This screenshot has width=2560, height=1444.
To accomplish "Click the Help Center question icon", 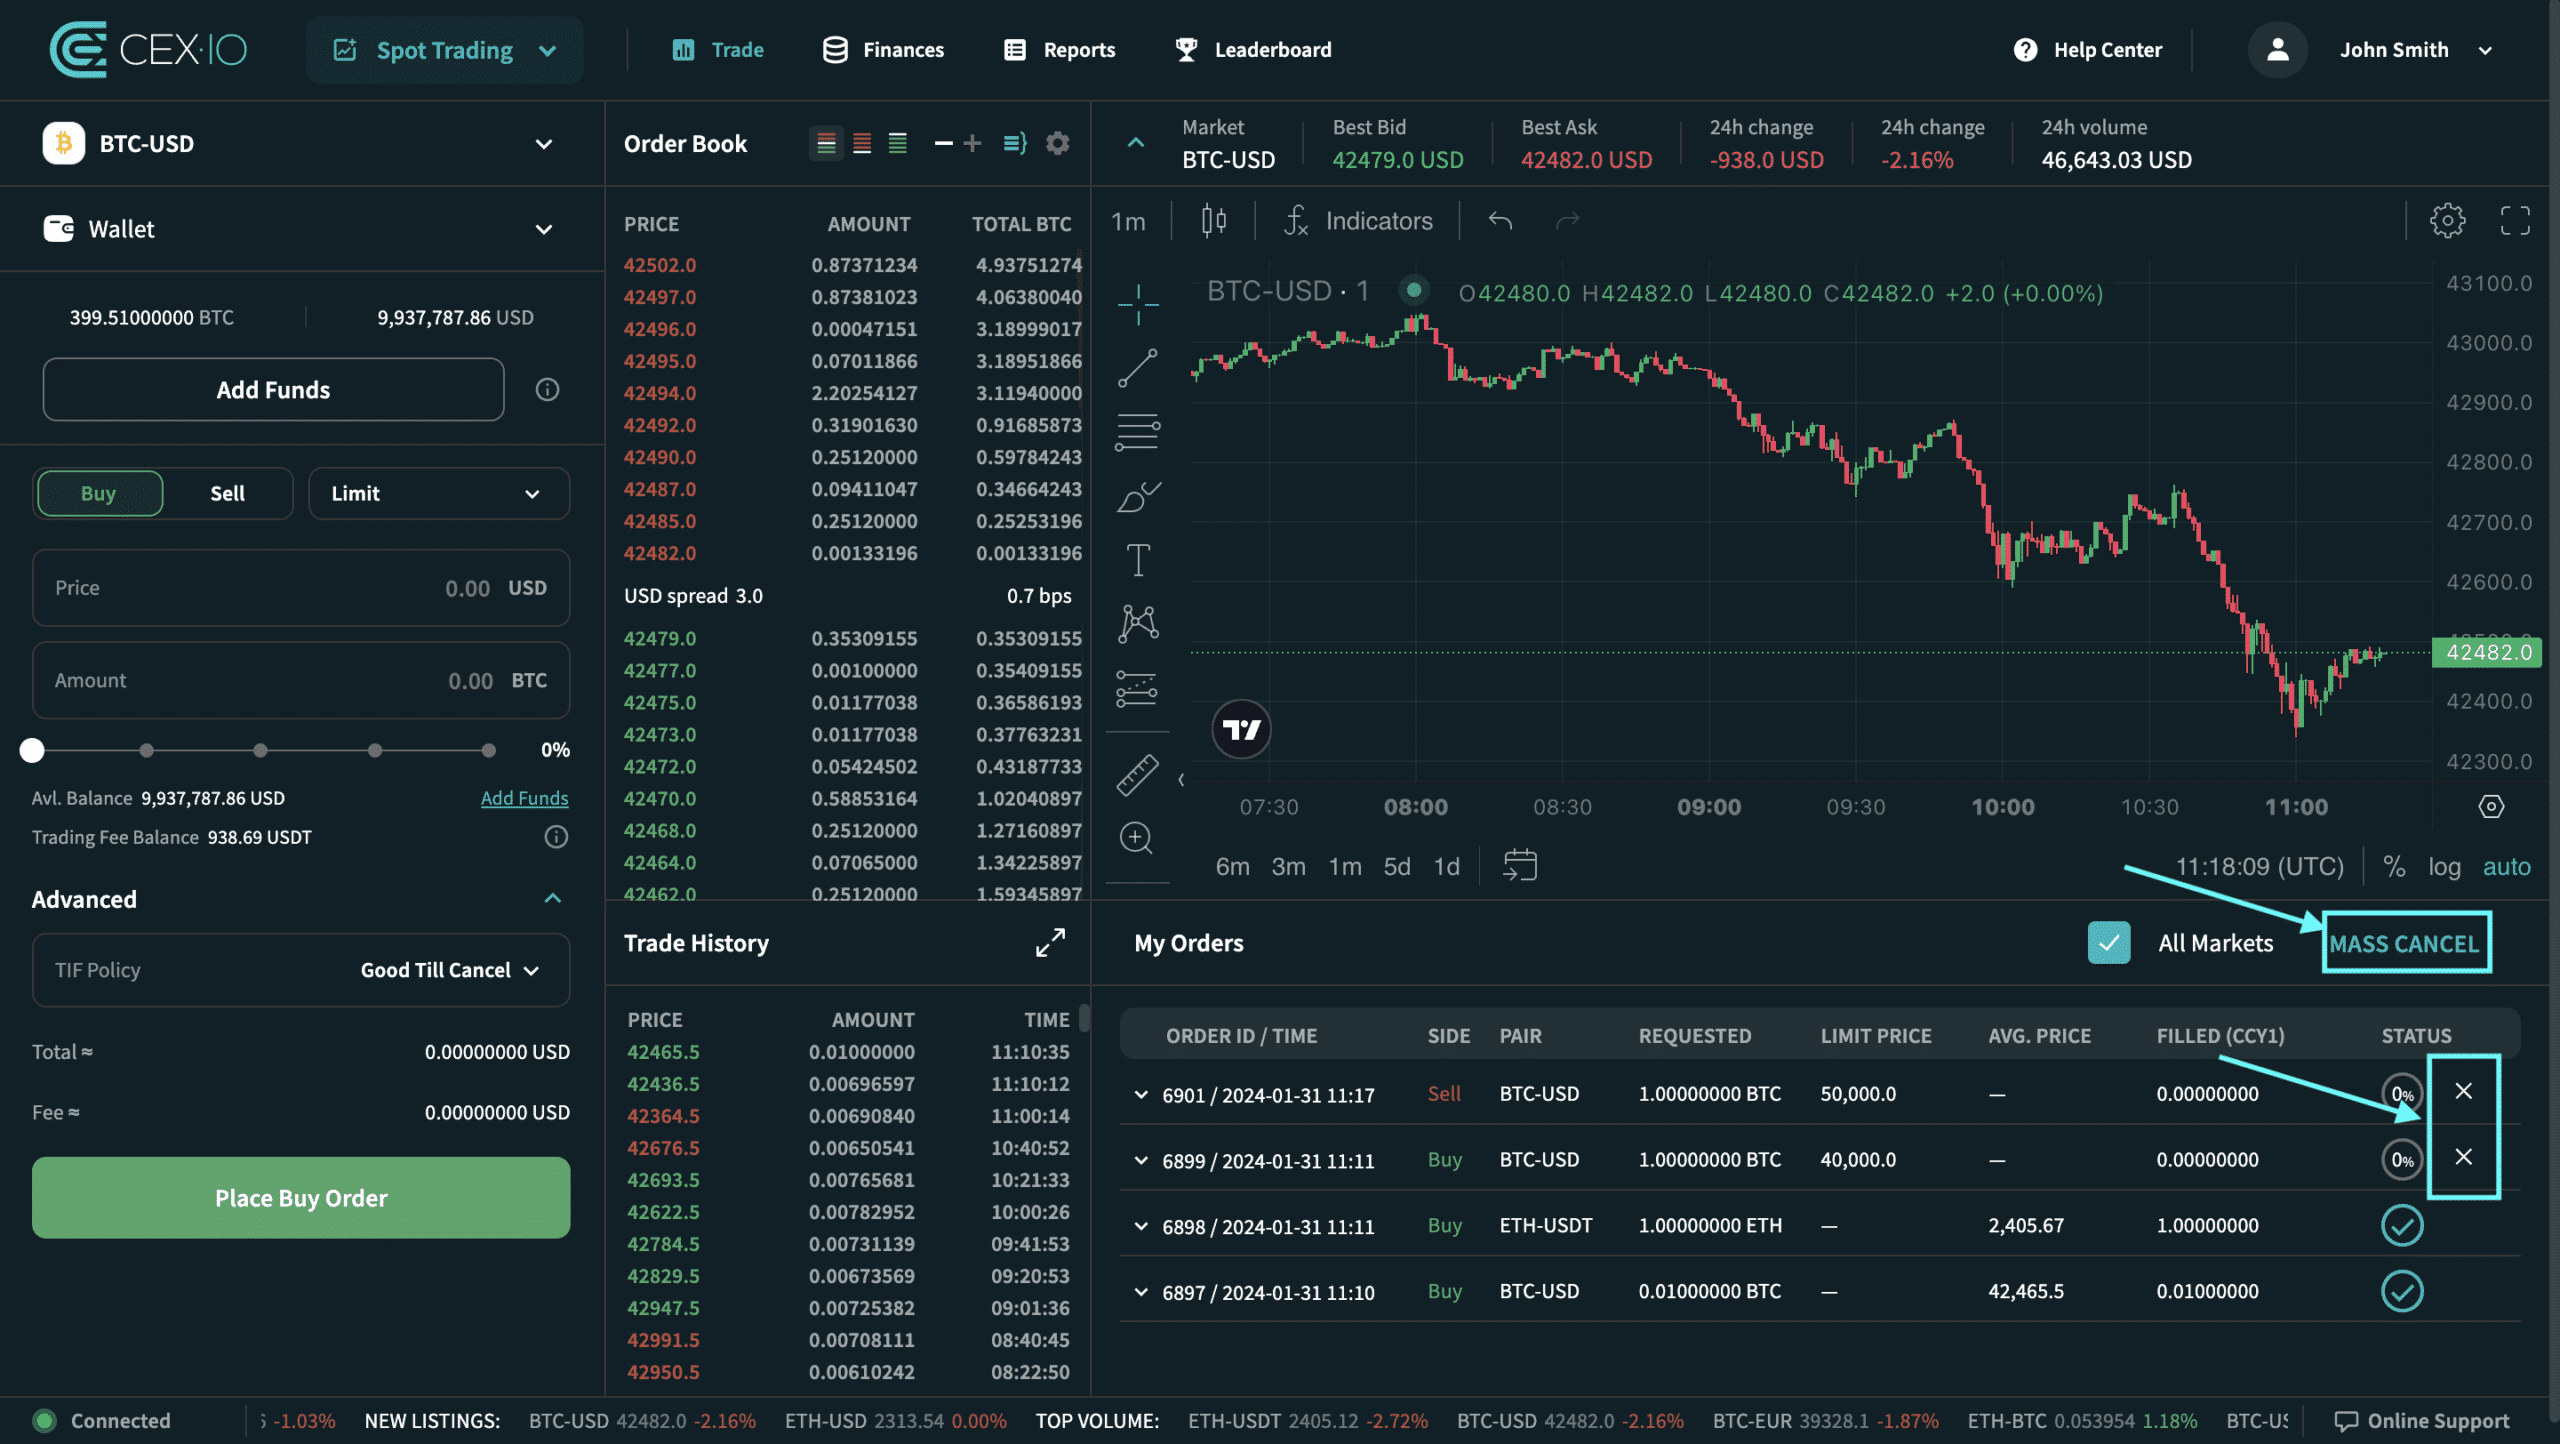I will [2025, 50].
